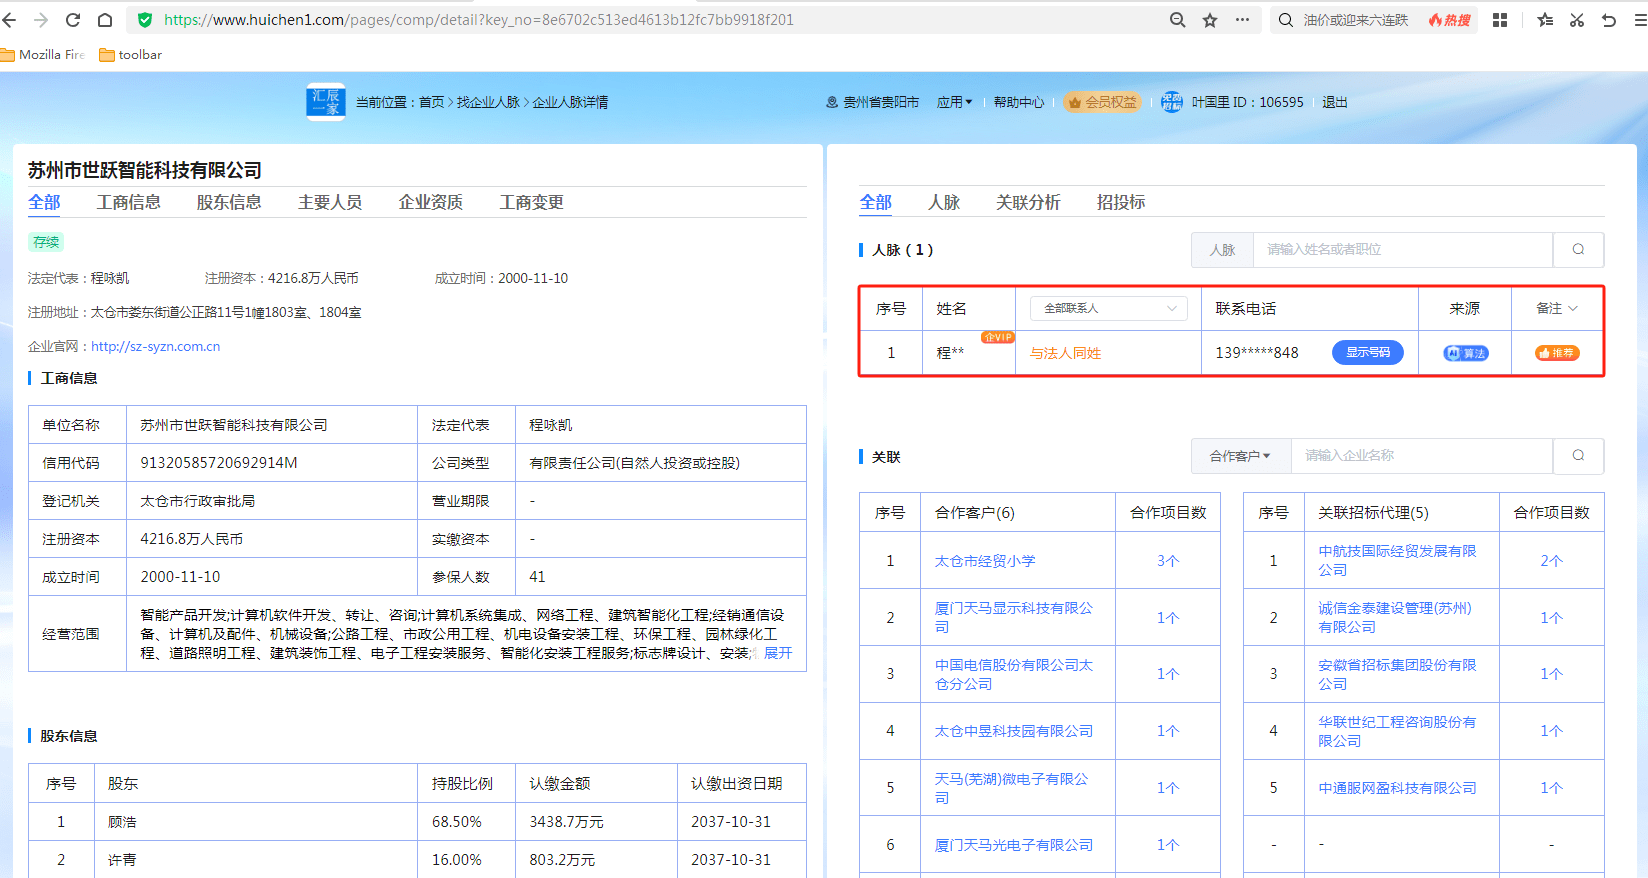Click the browser search box 油价或迎来六连跌

[1355, 20]
